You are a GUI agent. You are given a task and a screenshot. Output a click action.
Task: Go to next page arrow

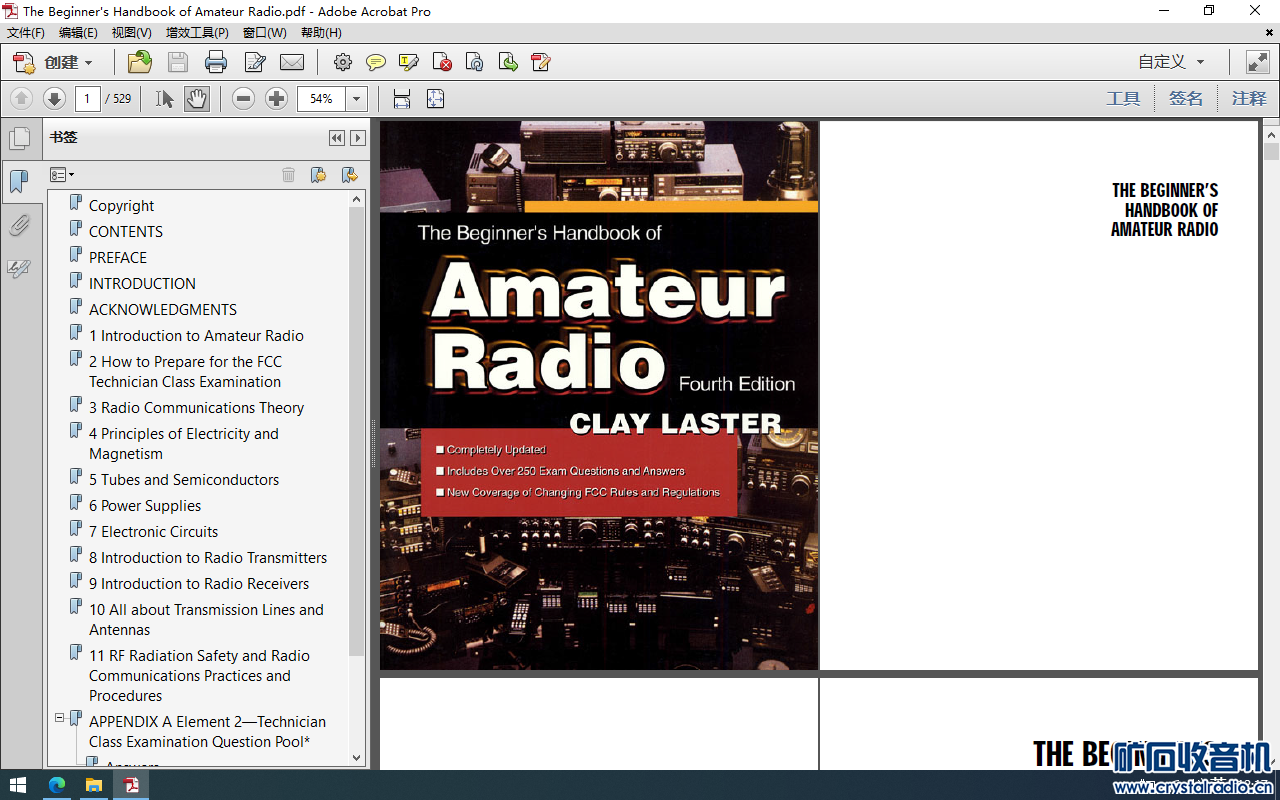tap(55, 99)
